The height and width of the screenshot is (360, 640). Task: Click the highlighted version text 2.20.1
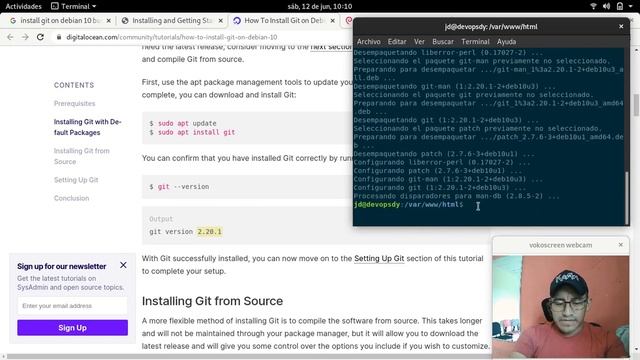click(209, 232)
